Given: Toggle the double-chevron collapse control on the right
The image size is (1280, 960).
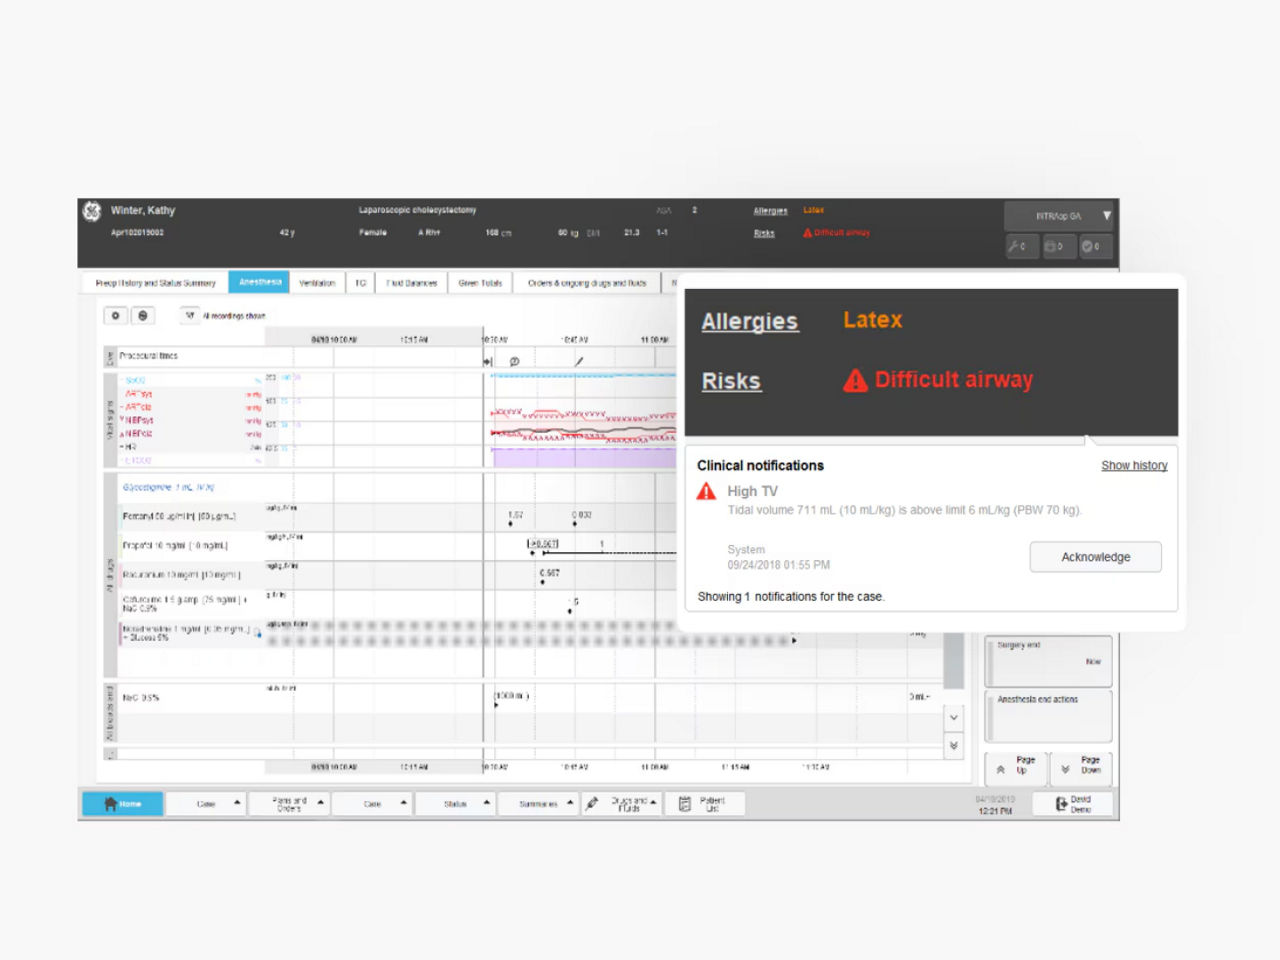Looking at the screenshot, I should tap(953, 746).
